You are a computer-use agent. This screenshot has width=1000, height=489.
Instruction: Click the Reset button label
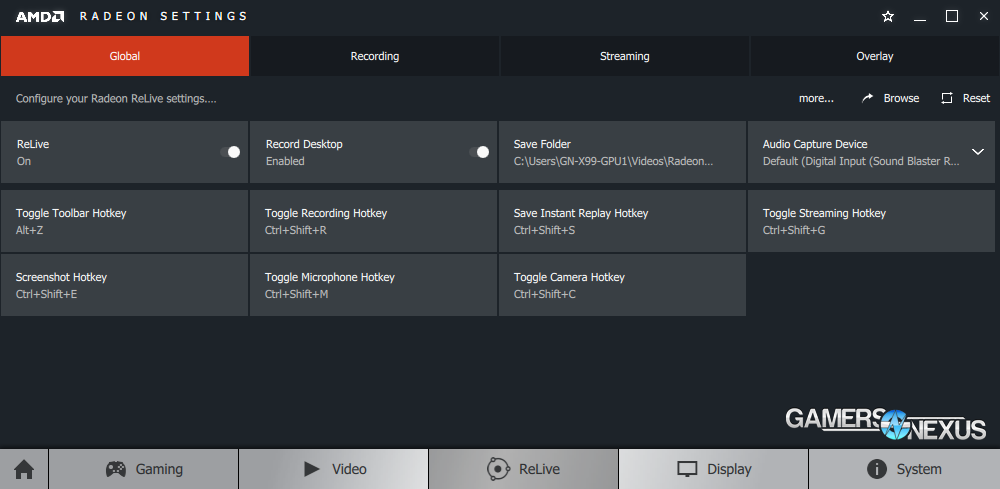[976, 98]
